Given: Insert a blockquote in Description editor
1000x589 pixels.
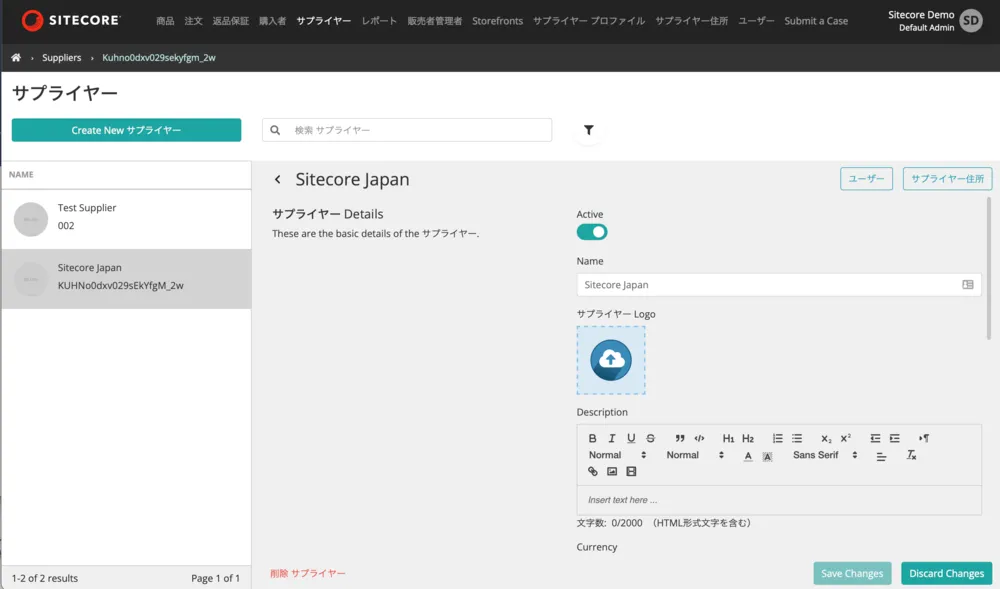Looking at the screenshot, I should (x=680, y=438).
